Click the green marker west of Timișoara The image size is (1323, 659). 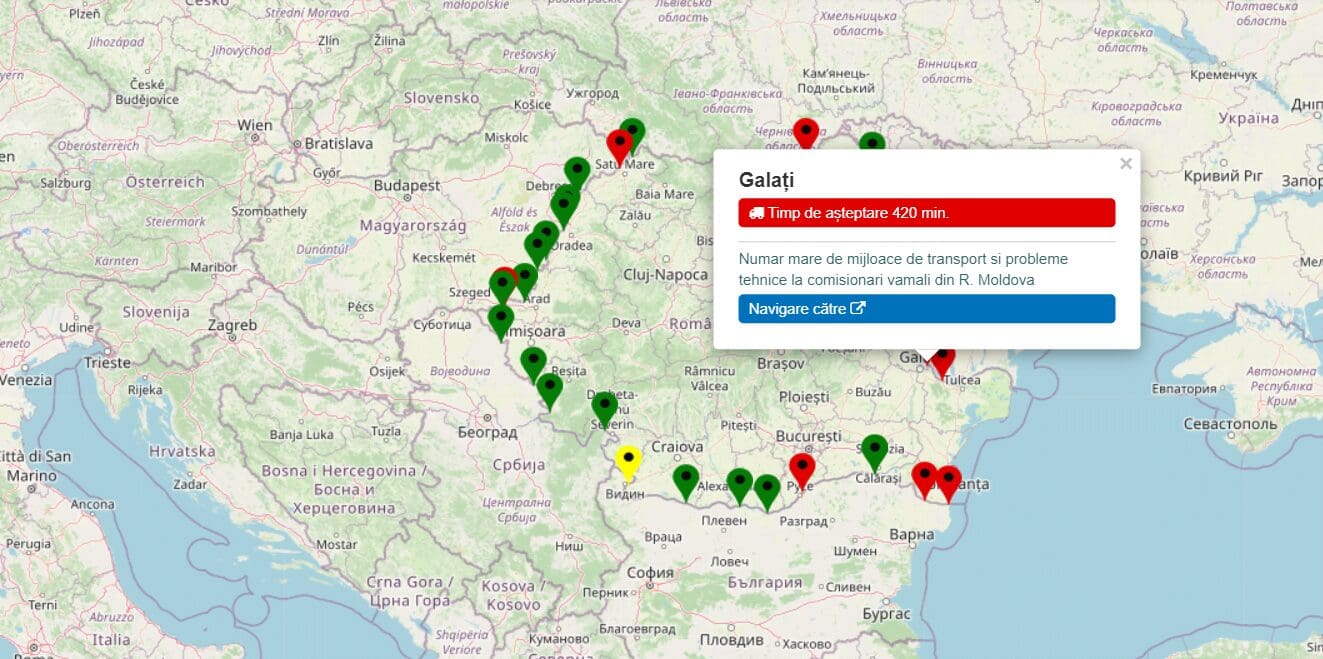[x=501, y=320]
